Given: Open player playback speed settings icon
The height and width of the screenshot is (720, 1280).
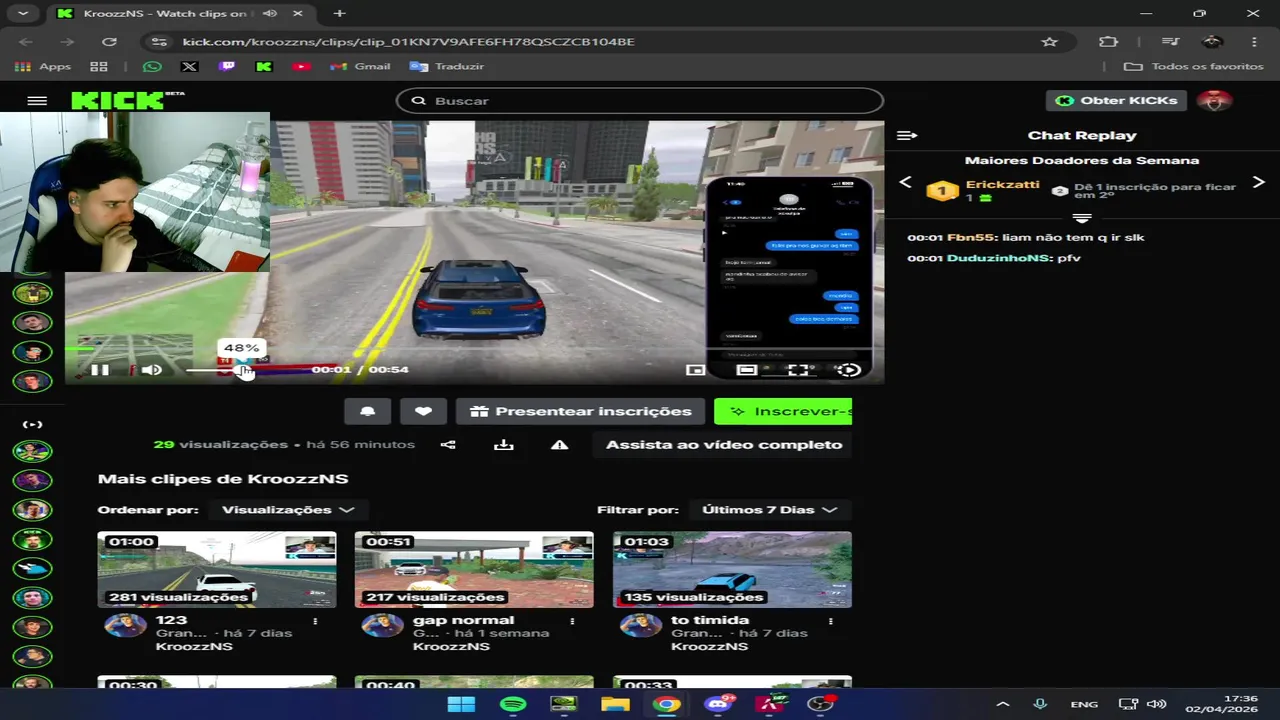Looking at the screenshot, I should [x=848, y=370].
